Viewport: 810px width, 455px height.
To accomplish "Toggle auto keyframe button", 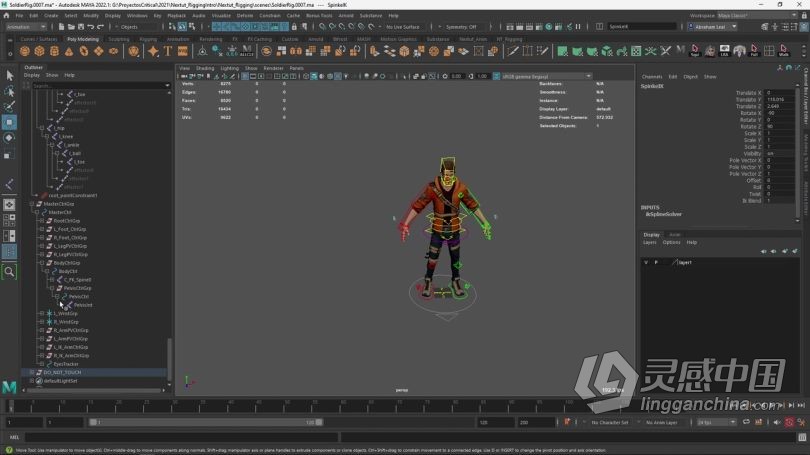I will 789,422.
